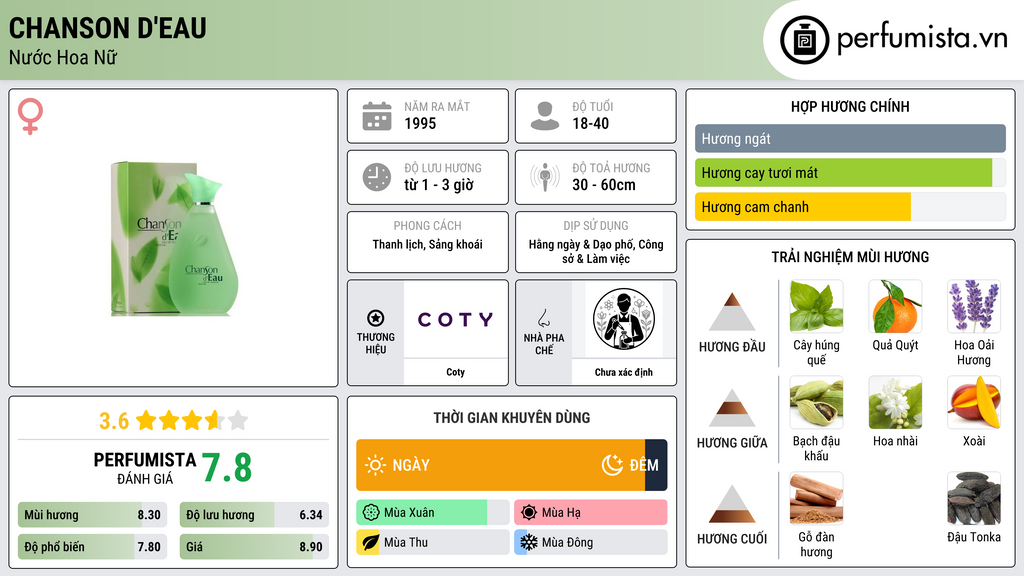Viewport: 1024px width, 576px height.
Task: Click the Đậu Tonka bean image
Action: pyautogui.click(x=974, y=498)
